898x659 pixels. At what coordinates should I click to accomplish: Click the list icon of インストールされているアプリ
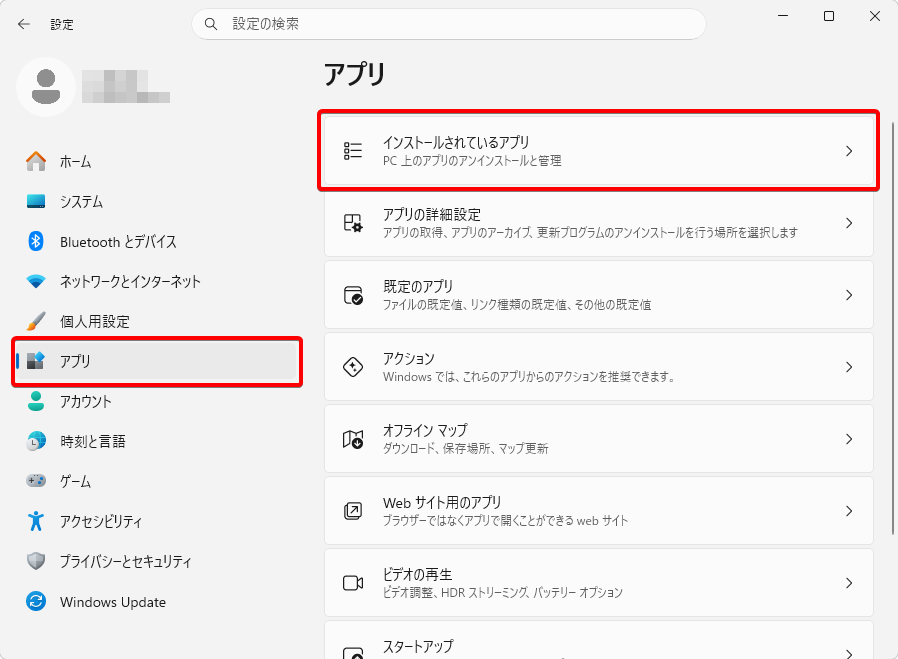pos(353,151)
